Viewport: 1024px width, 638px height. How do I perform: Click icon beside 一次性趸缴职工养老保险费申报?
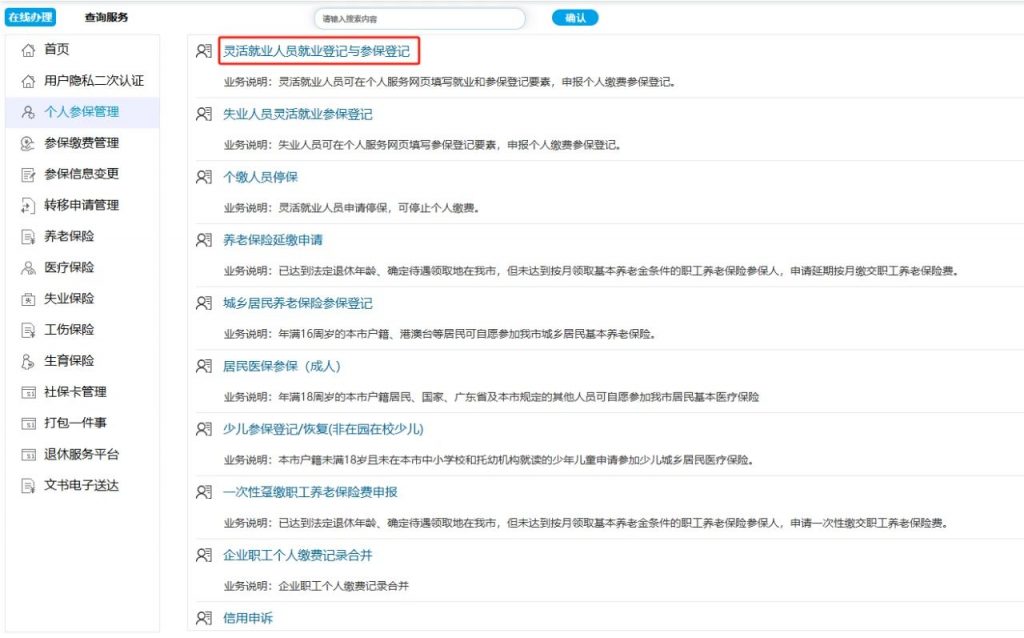click(x=204, y=492)
